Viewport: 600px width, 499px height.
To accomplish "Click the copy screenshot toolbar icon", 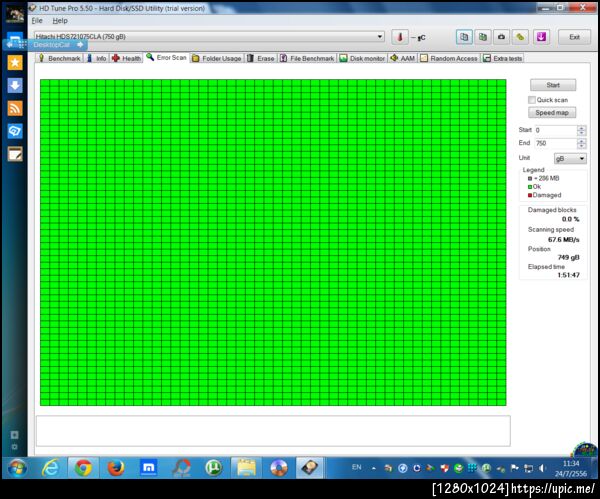I will 483,37.
